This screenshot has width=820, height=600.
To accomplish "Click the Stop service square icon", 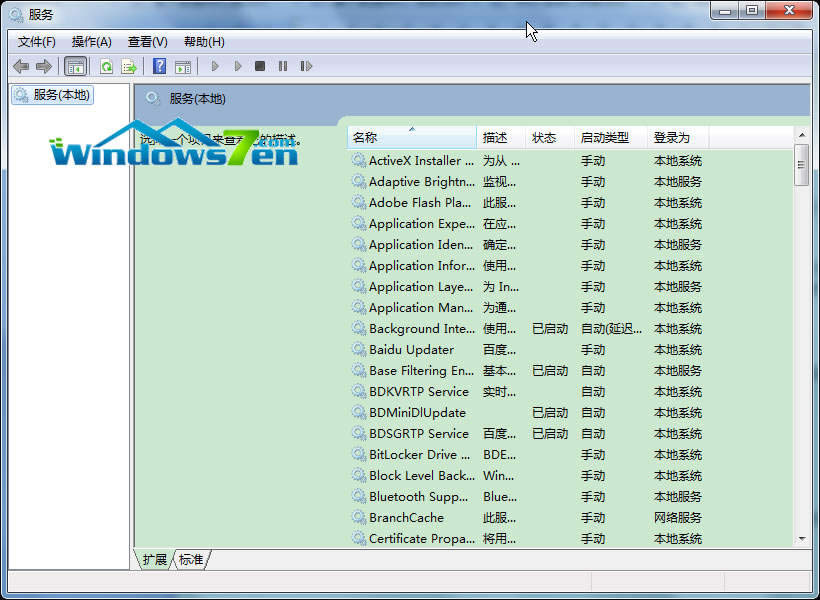I will tap(260, 66).
